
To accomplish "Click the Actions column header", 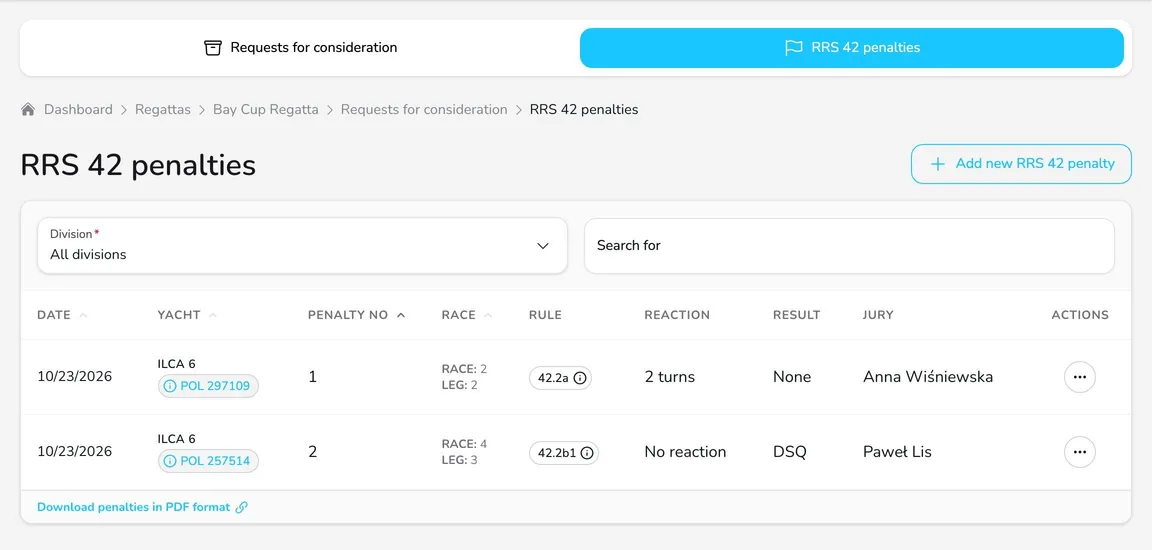I will point(1080,315).
